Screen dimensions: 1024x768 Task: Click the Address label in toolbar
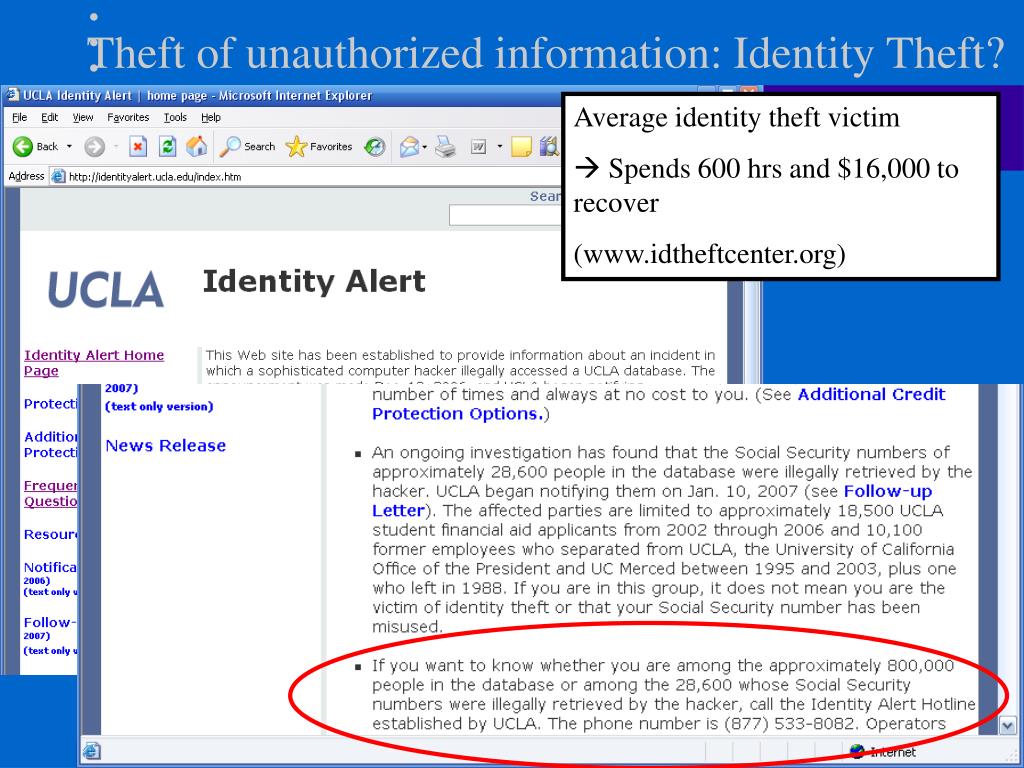26,176
